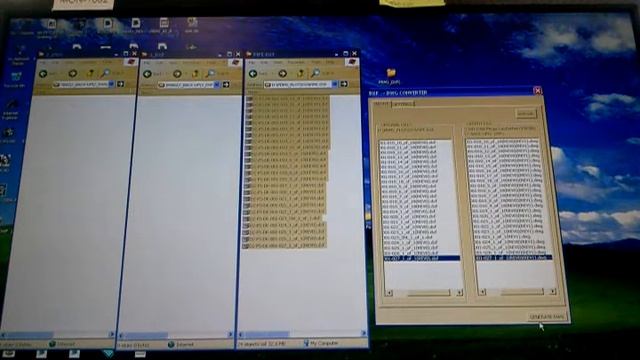Expand address dropdown in leftmost Explorer window
The height and width of the screenshot is (360, 640).
click(x=111, y=84)
